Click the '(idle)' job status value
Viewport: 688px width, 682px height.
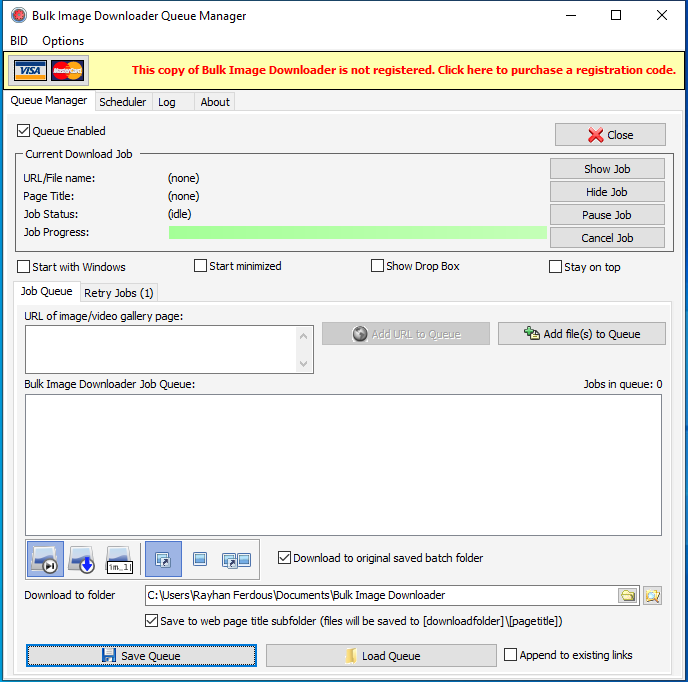179,214
